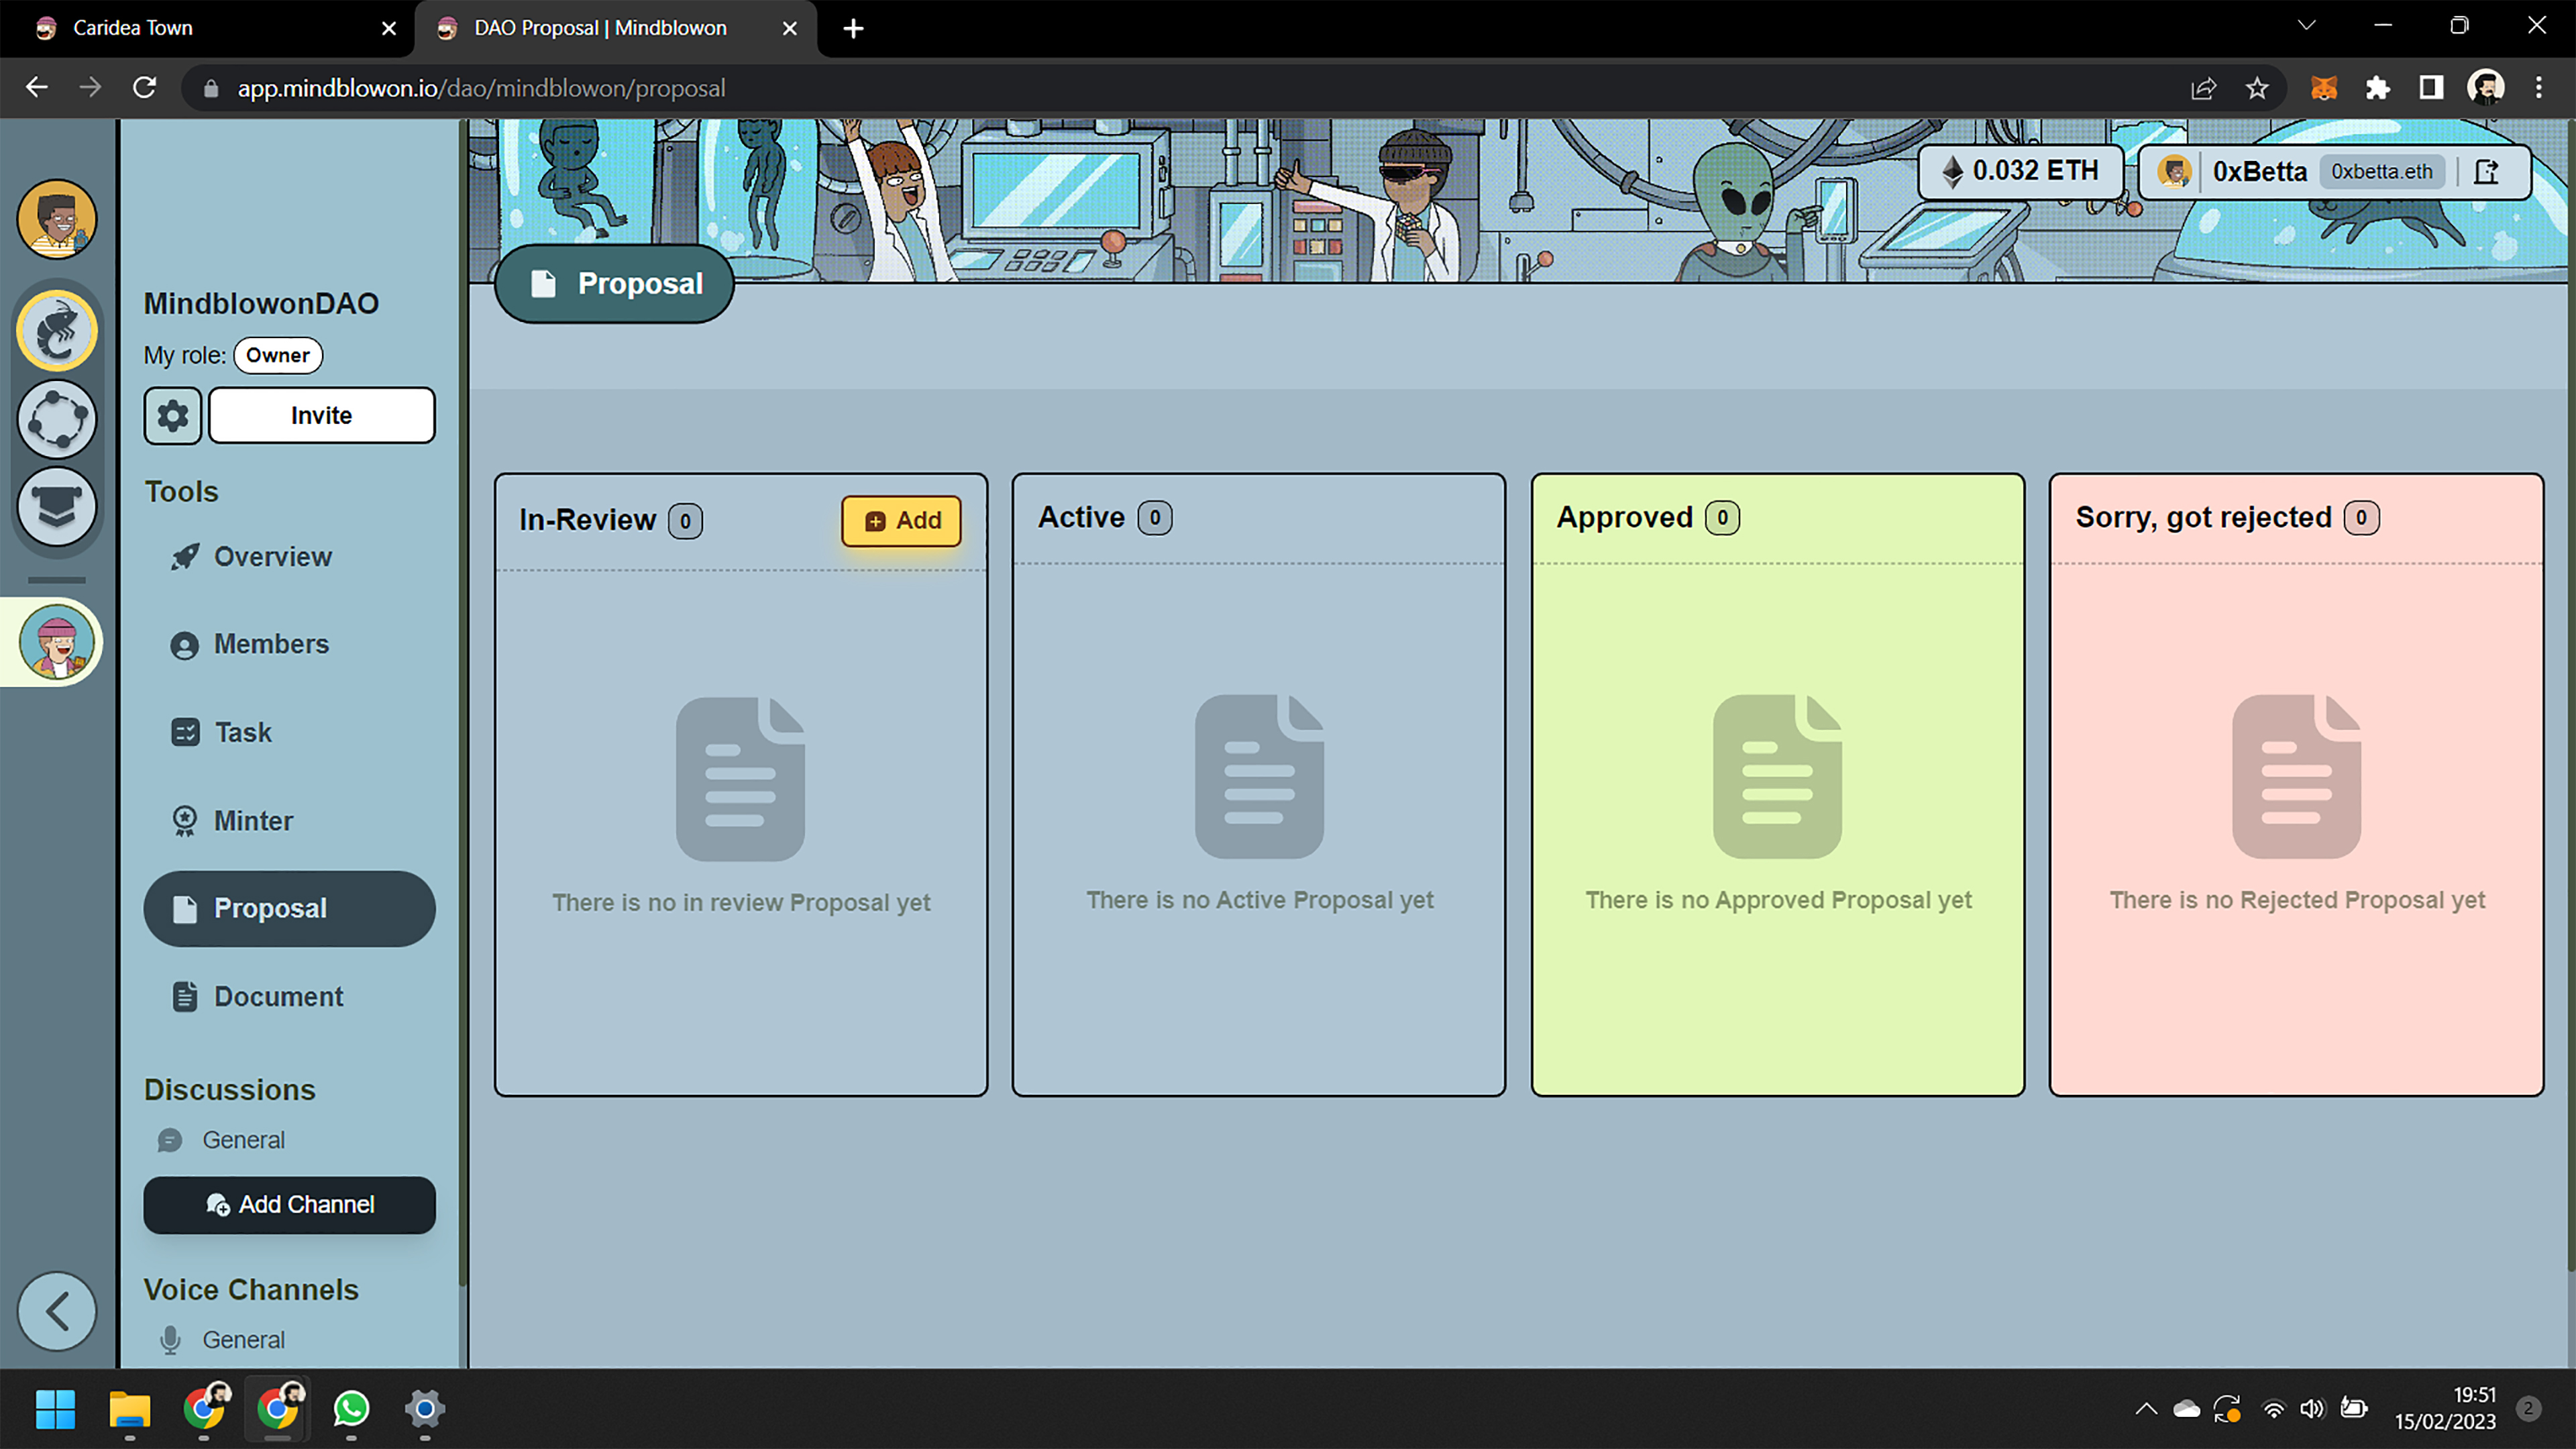
Task: Open the Members tool page
Action: [x=270, y=644]
